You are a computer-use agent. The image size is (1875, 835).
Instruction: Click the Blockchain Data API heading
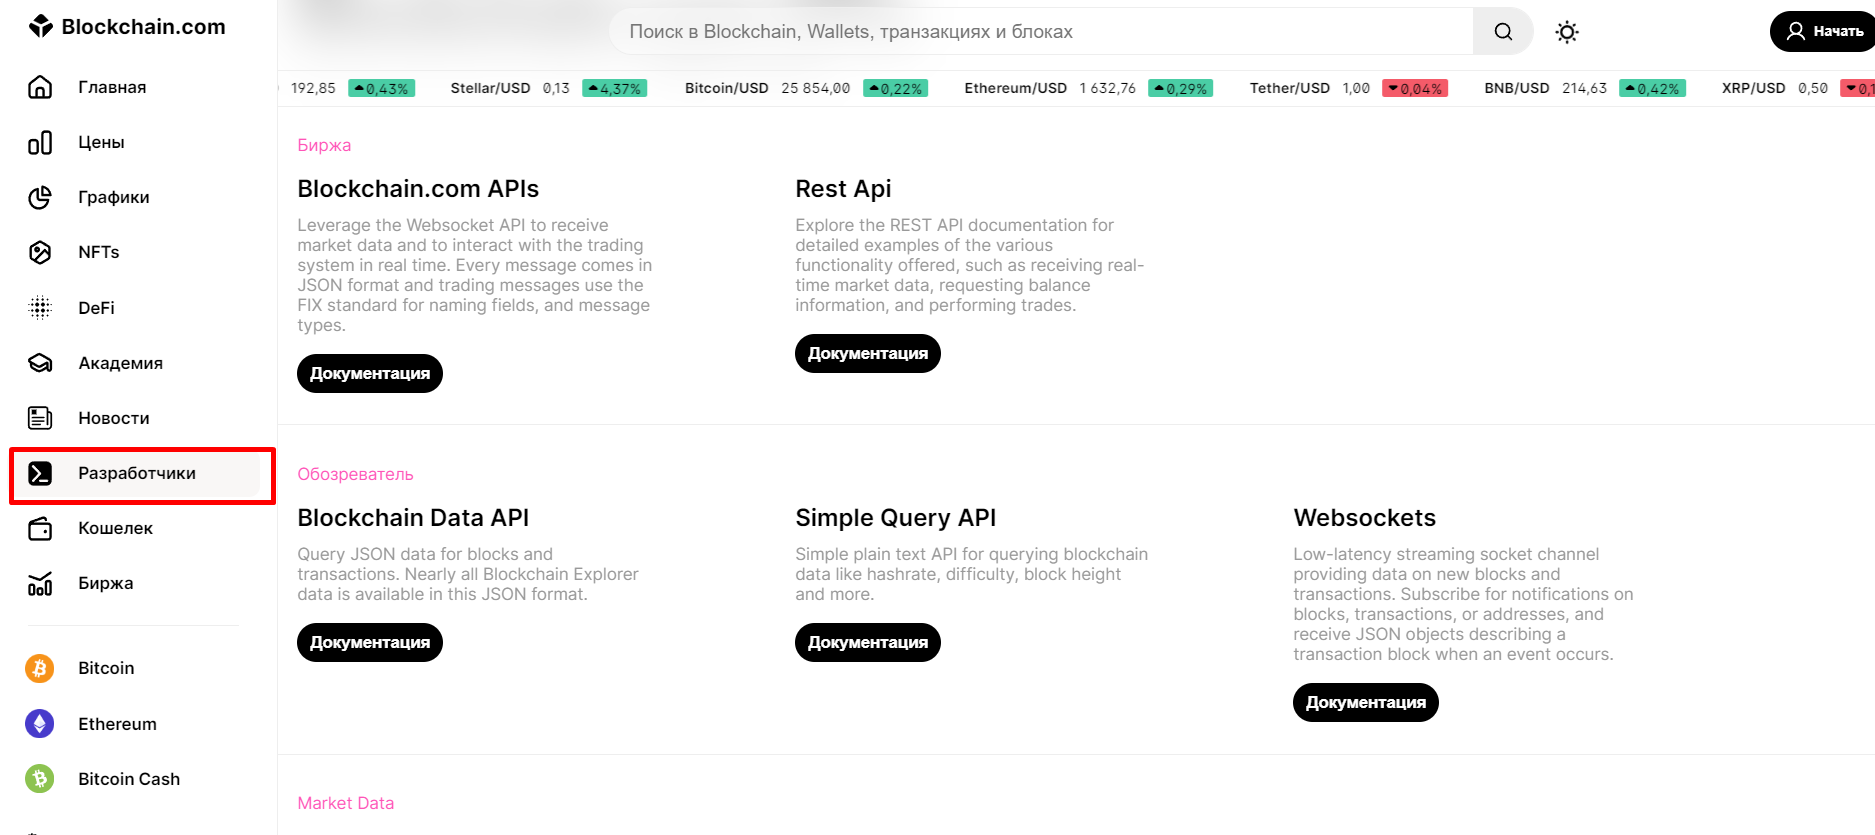(413, 518)
